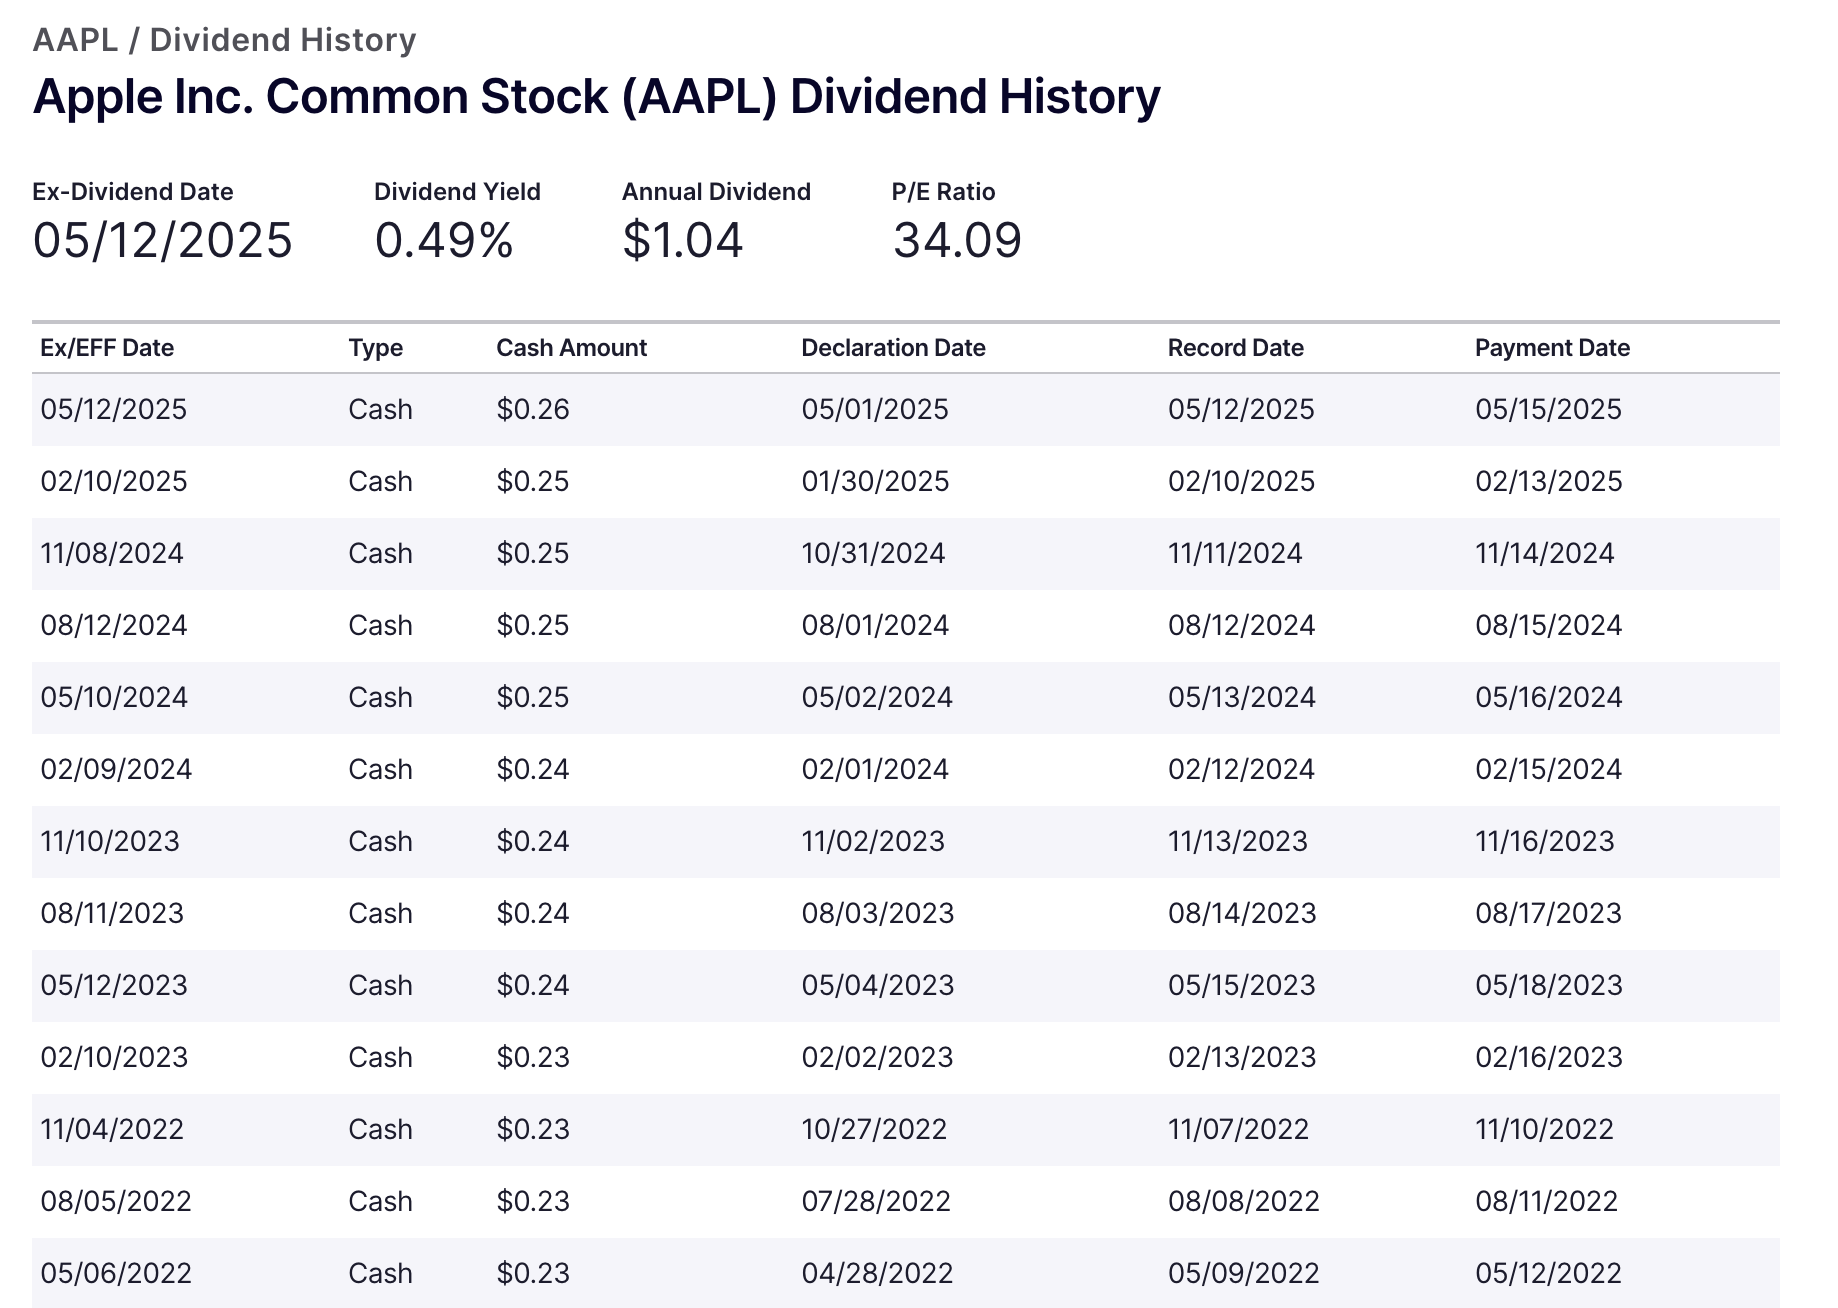Click declaration date 05/04/2023

pyautogui.click(x=878, y=985)
